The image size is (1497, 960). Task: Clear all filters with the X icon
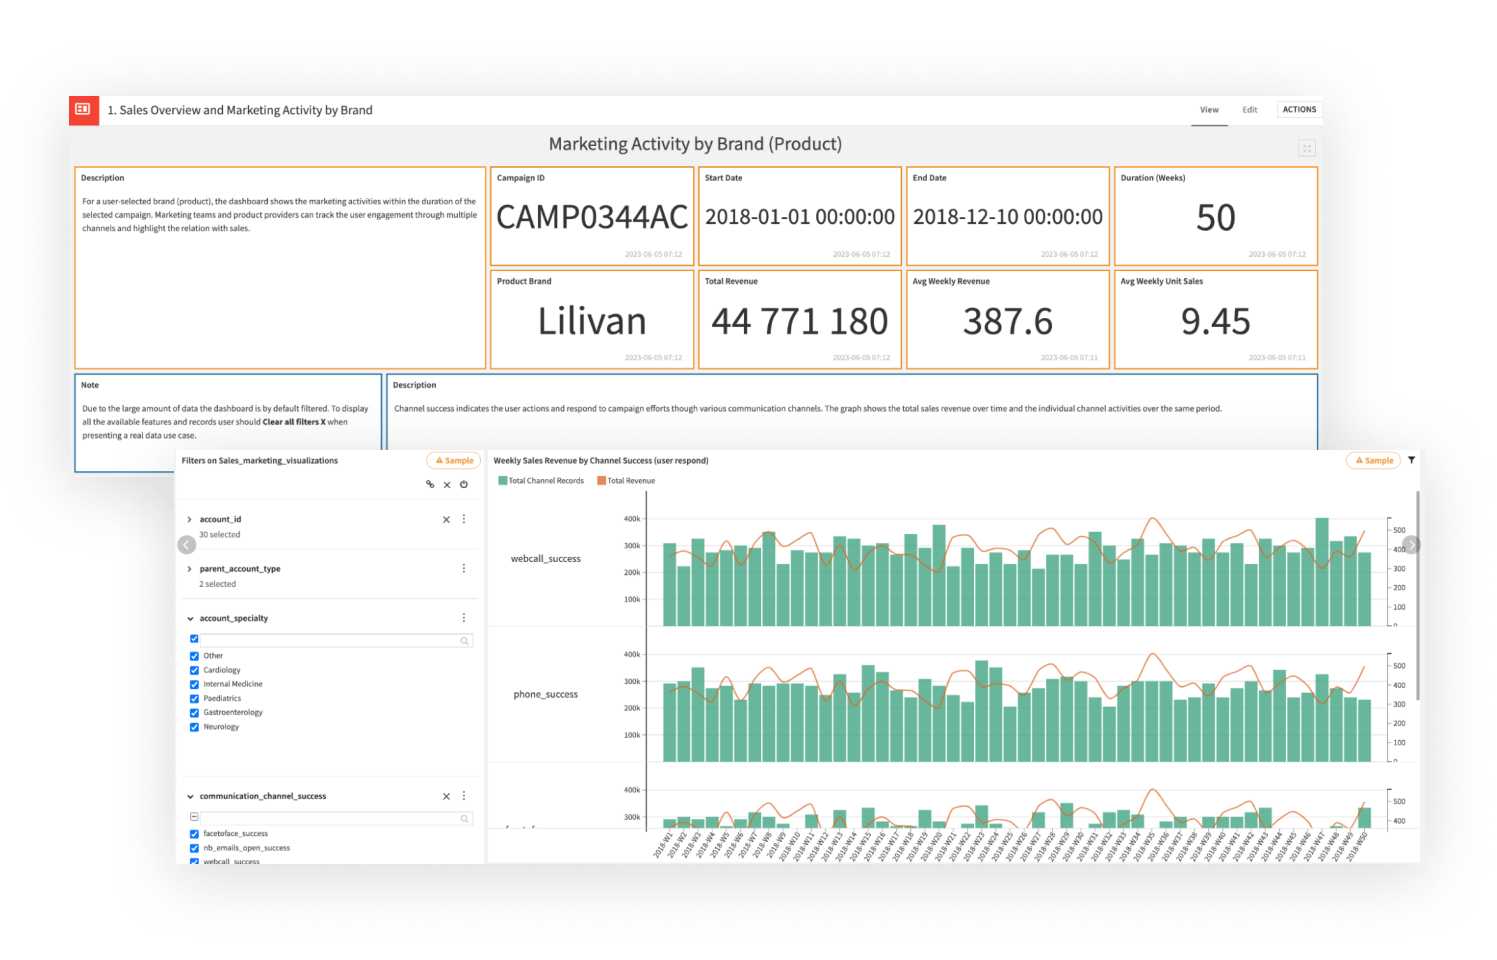pyautogui.click(x=447, y=484)
